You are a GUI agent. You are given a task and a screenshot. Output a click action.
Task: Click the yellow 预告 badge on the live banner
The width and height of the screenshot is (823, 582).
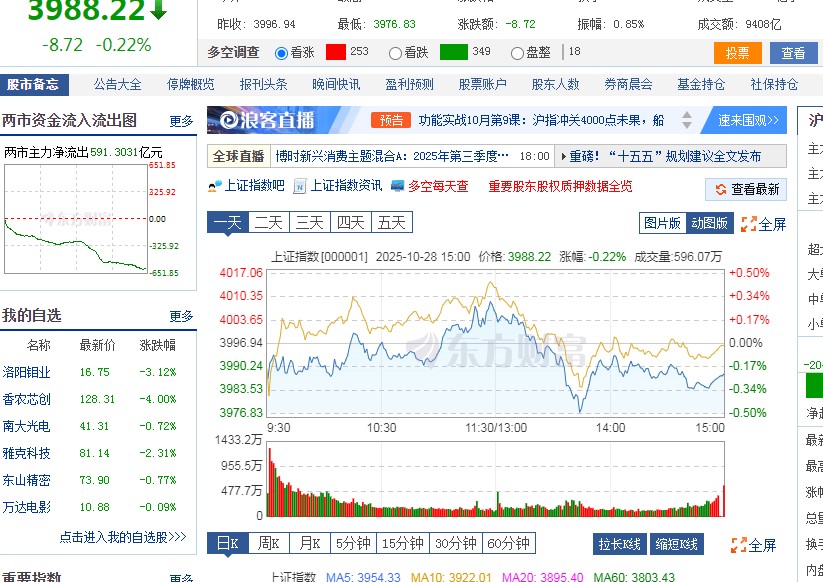tap(391, 120)
